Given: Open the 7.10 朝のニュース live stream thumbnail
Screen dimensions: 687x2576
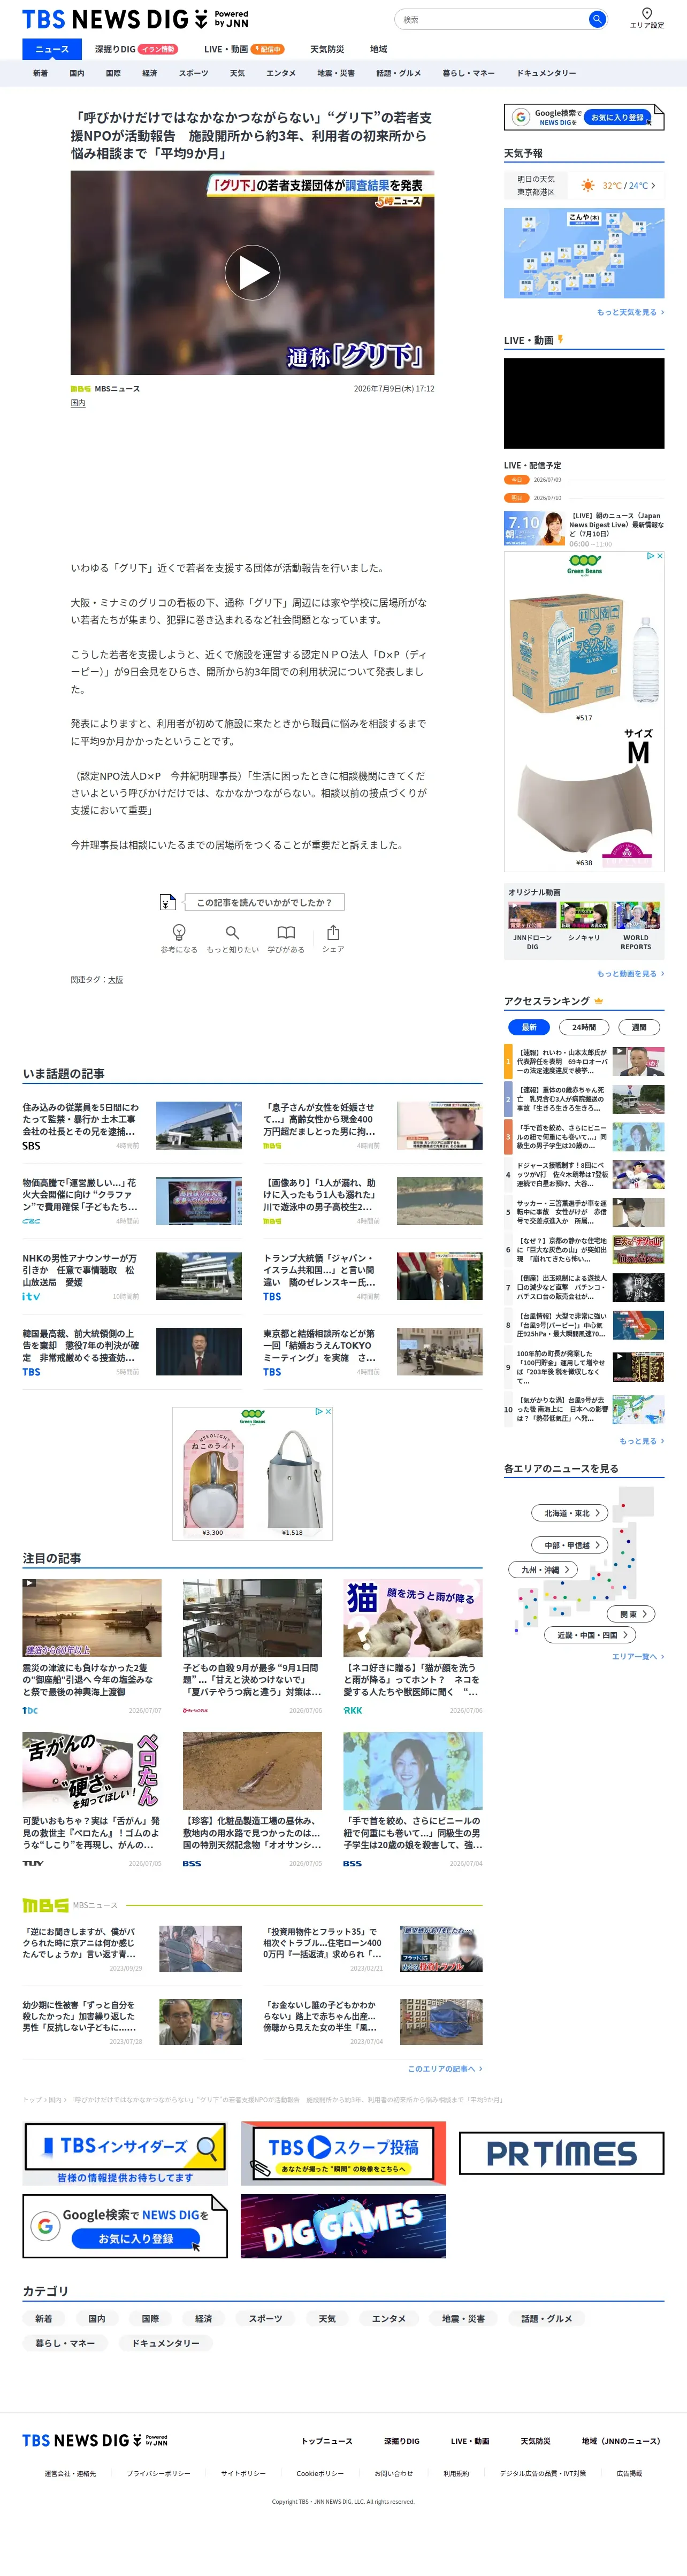Looking at the screenshot, I should (x=534, y=528).
